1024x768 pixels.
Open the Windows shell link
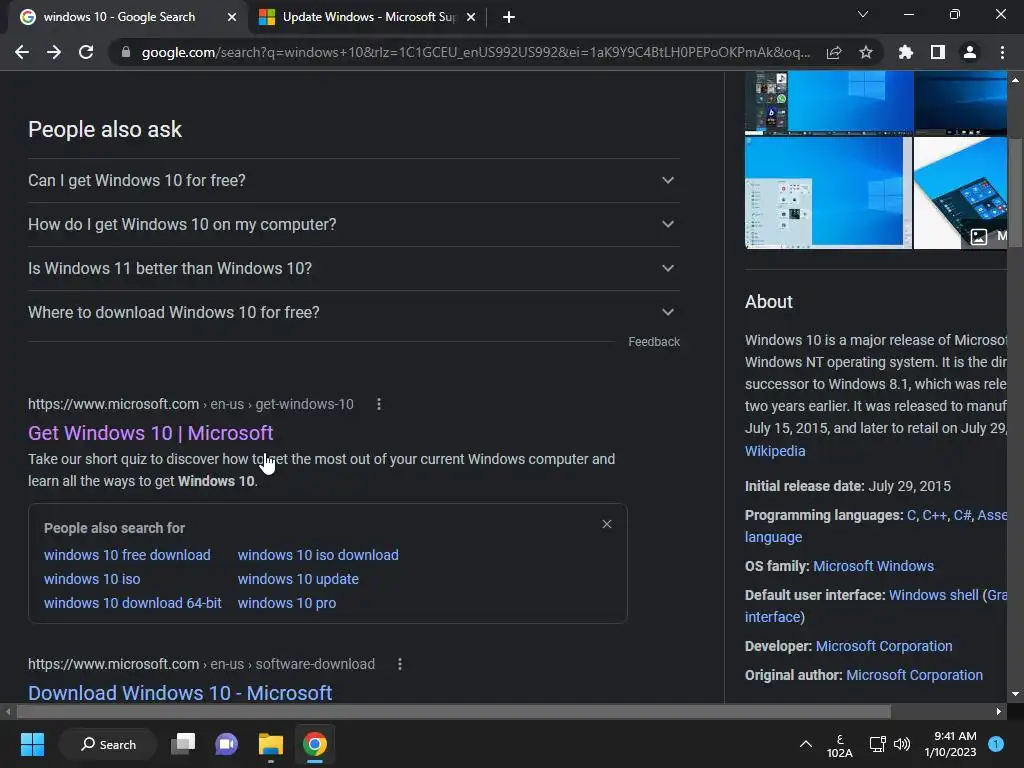[933, 595]
